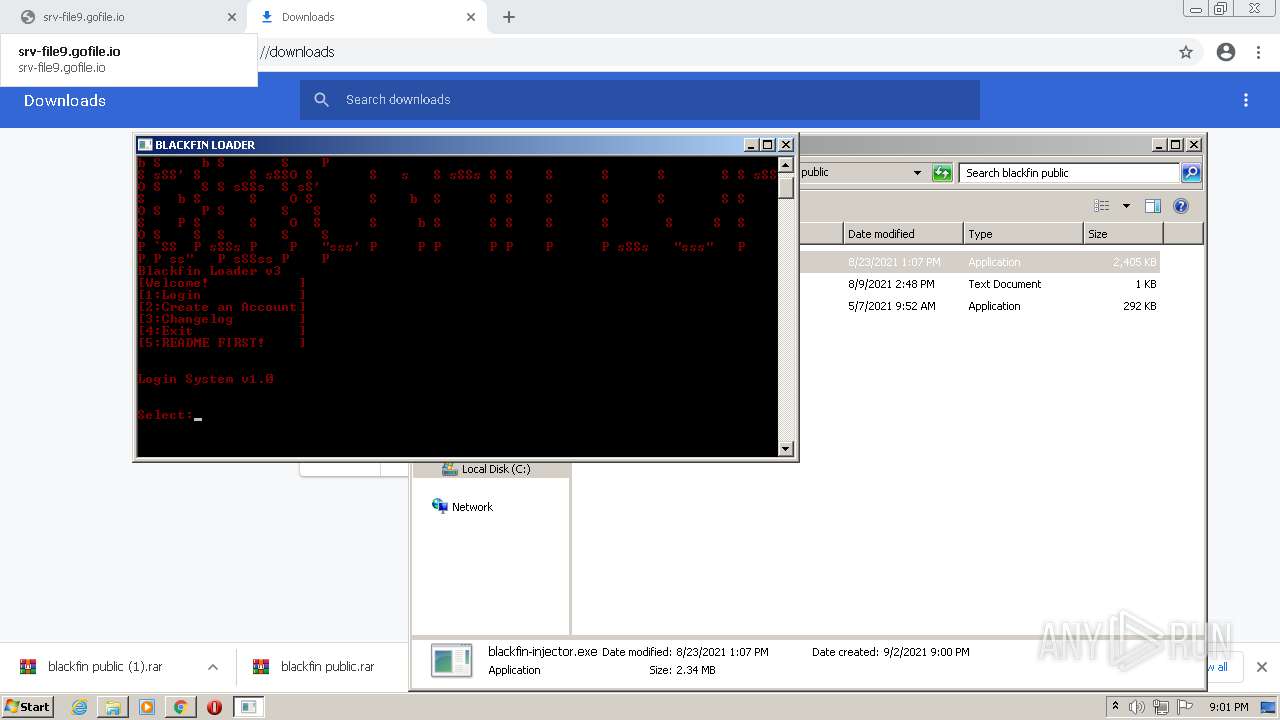This screenshot has height=720, width=1280.
Task: Click blackfin-injector.exe icon in details pane
Action: coord(452,660)
